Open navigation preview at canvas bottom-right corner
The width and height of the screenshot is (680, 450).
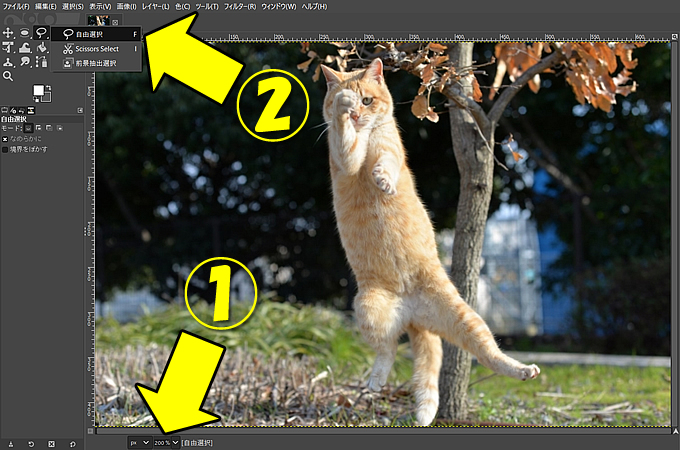click(675, 431)
